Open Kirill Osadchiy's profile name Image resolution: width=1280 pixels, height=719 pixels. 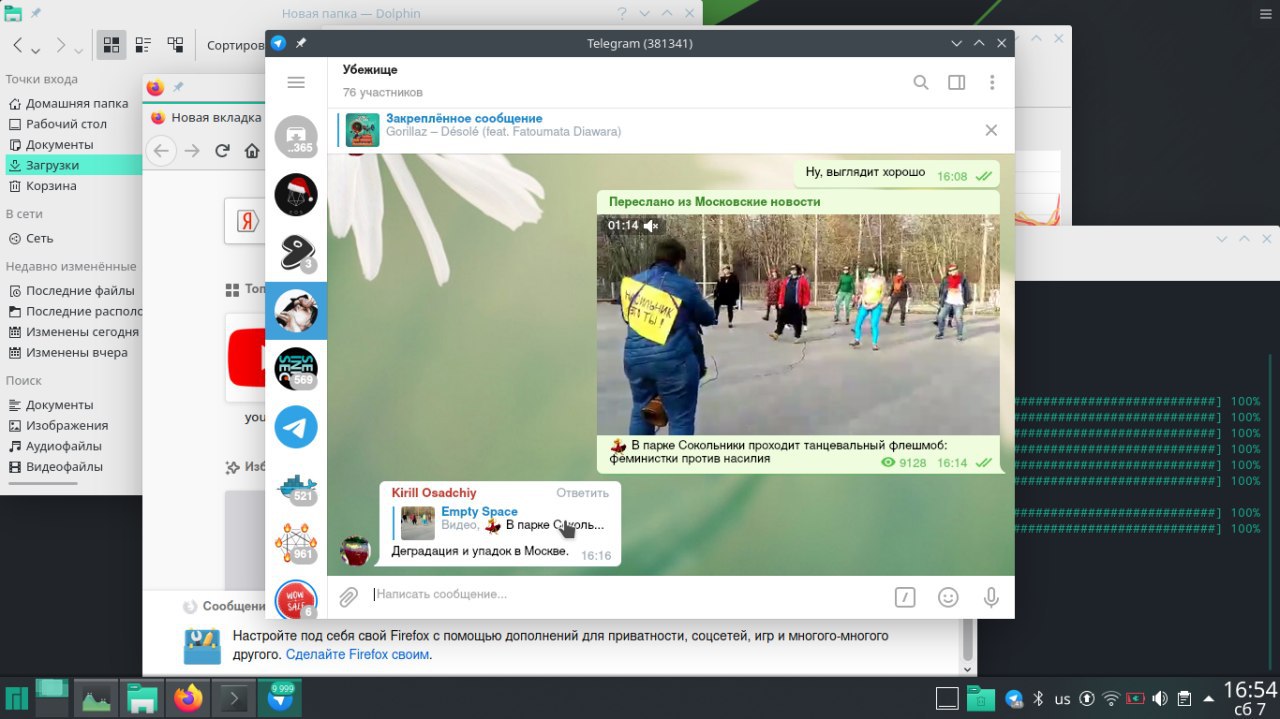click(434, 493)
